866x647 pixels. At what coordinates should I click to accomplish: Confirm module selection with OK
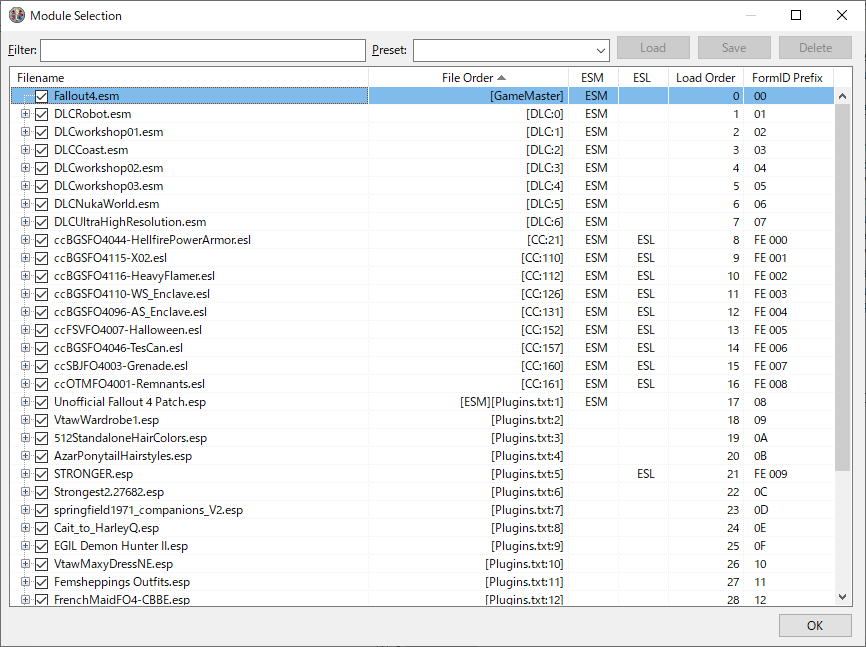815,625
